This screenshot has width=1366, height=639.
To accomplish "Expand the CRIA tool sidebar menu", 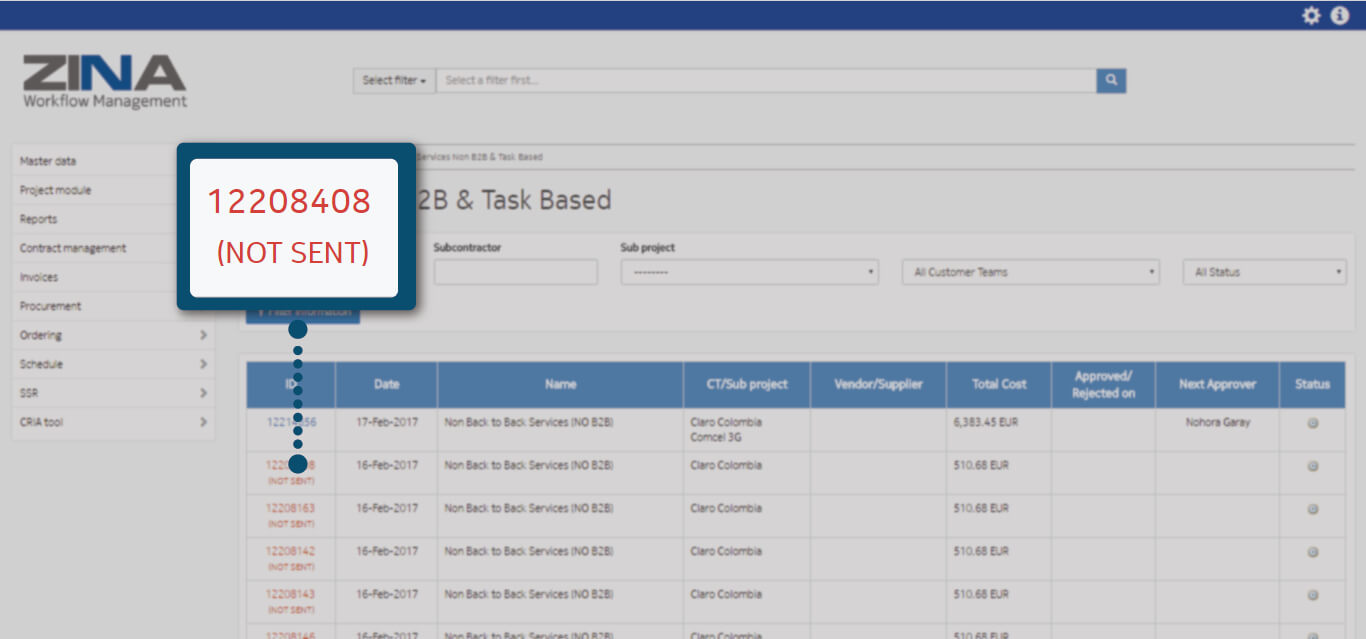I will pyautogui.click(x=113, y=423).
